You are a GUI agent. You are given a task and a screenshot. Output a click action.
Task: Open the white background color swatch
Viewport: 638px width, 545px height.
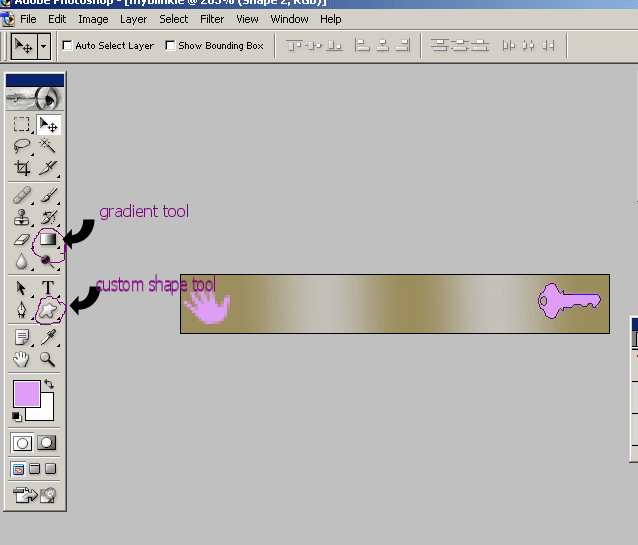click(x=45, y=412)
